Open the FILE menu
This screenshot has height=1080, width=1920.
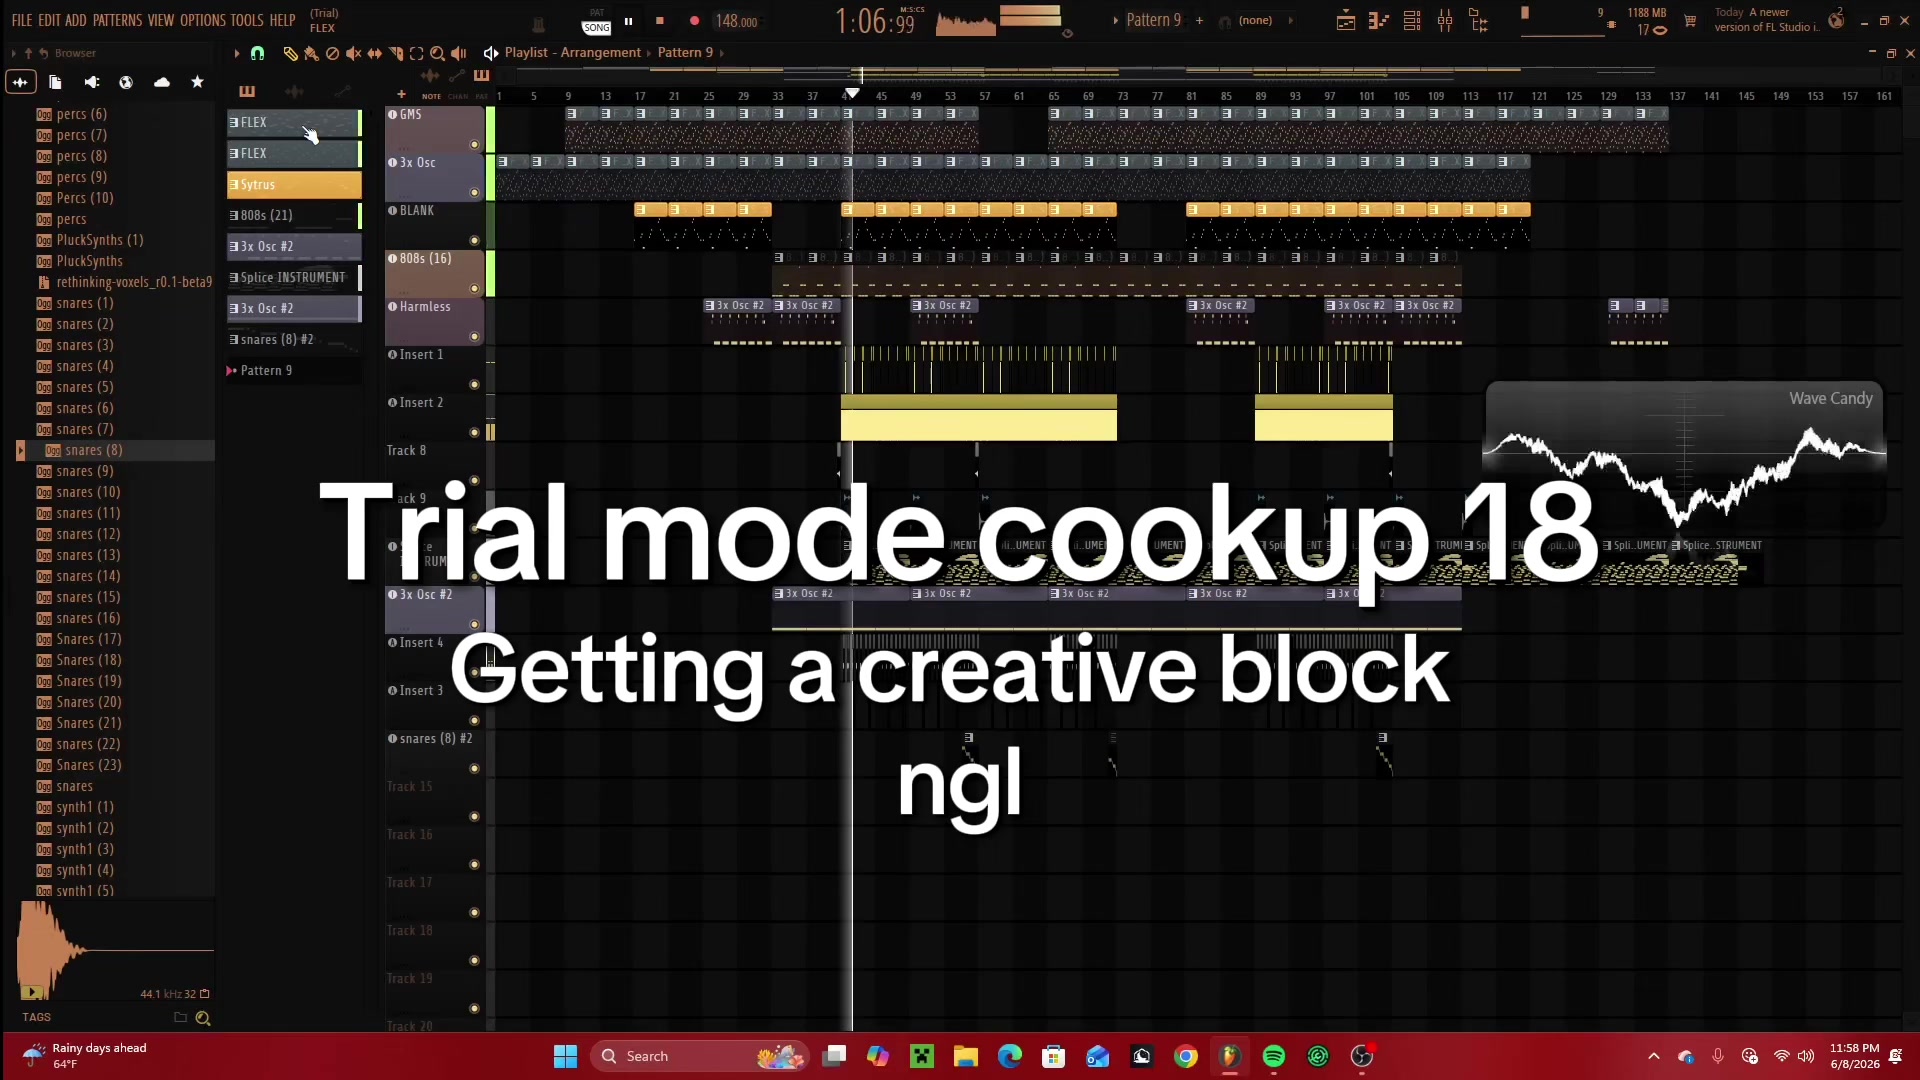click(x=22, y=20)
